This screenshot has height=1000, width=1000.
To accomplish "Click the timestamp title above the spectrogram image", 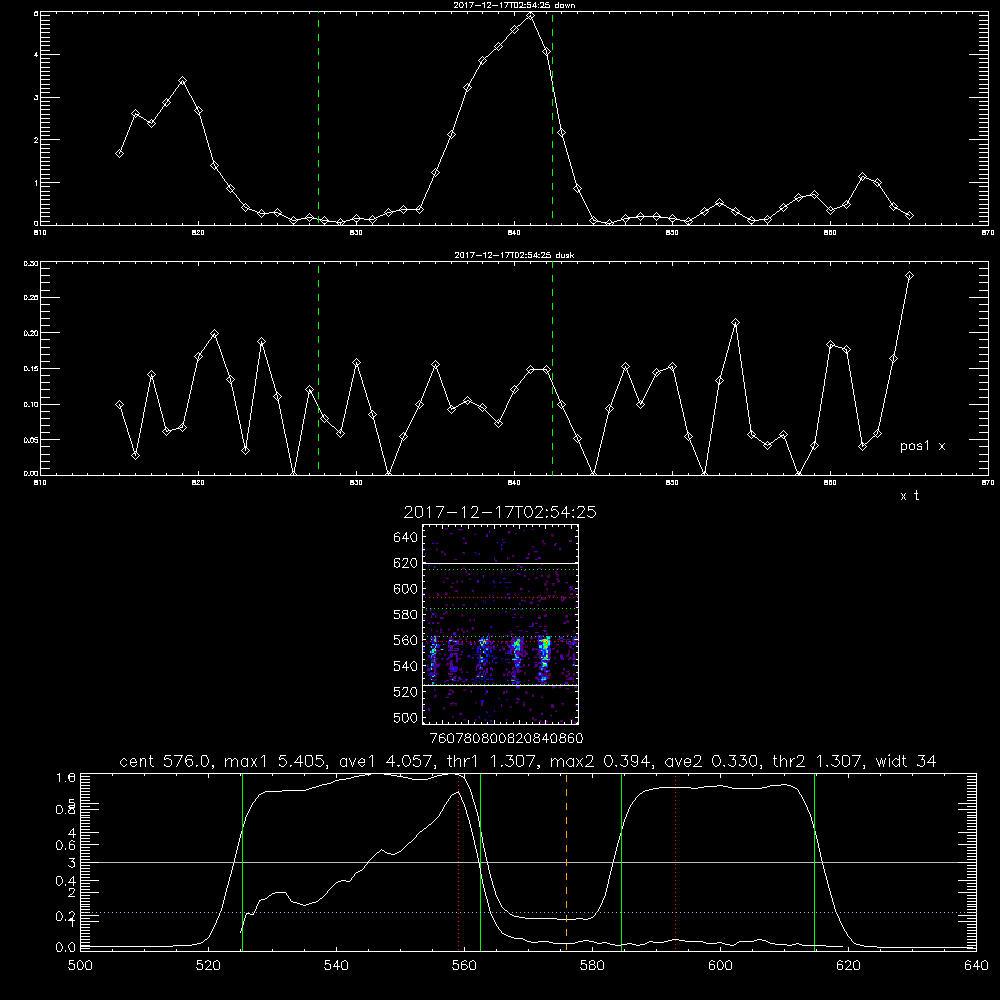I will (500, 512).
